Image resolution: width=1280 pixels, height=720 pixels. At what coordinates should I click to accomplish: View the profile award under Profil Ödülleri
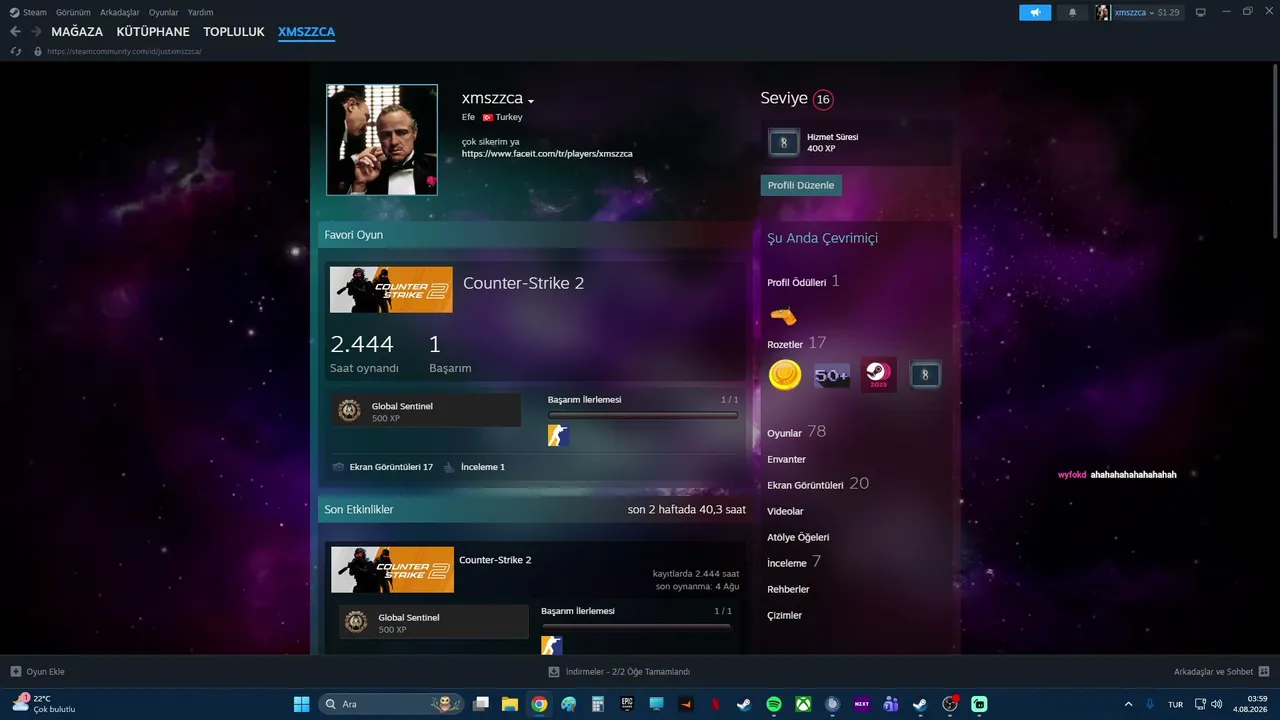click(x=783, y=316)
